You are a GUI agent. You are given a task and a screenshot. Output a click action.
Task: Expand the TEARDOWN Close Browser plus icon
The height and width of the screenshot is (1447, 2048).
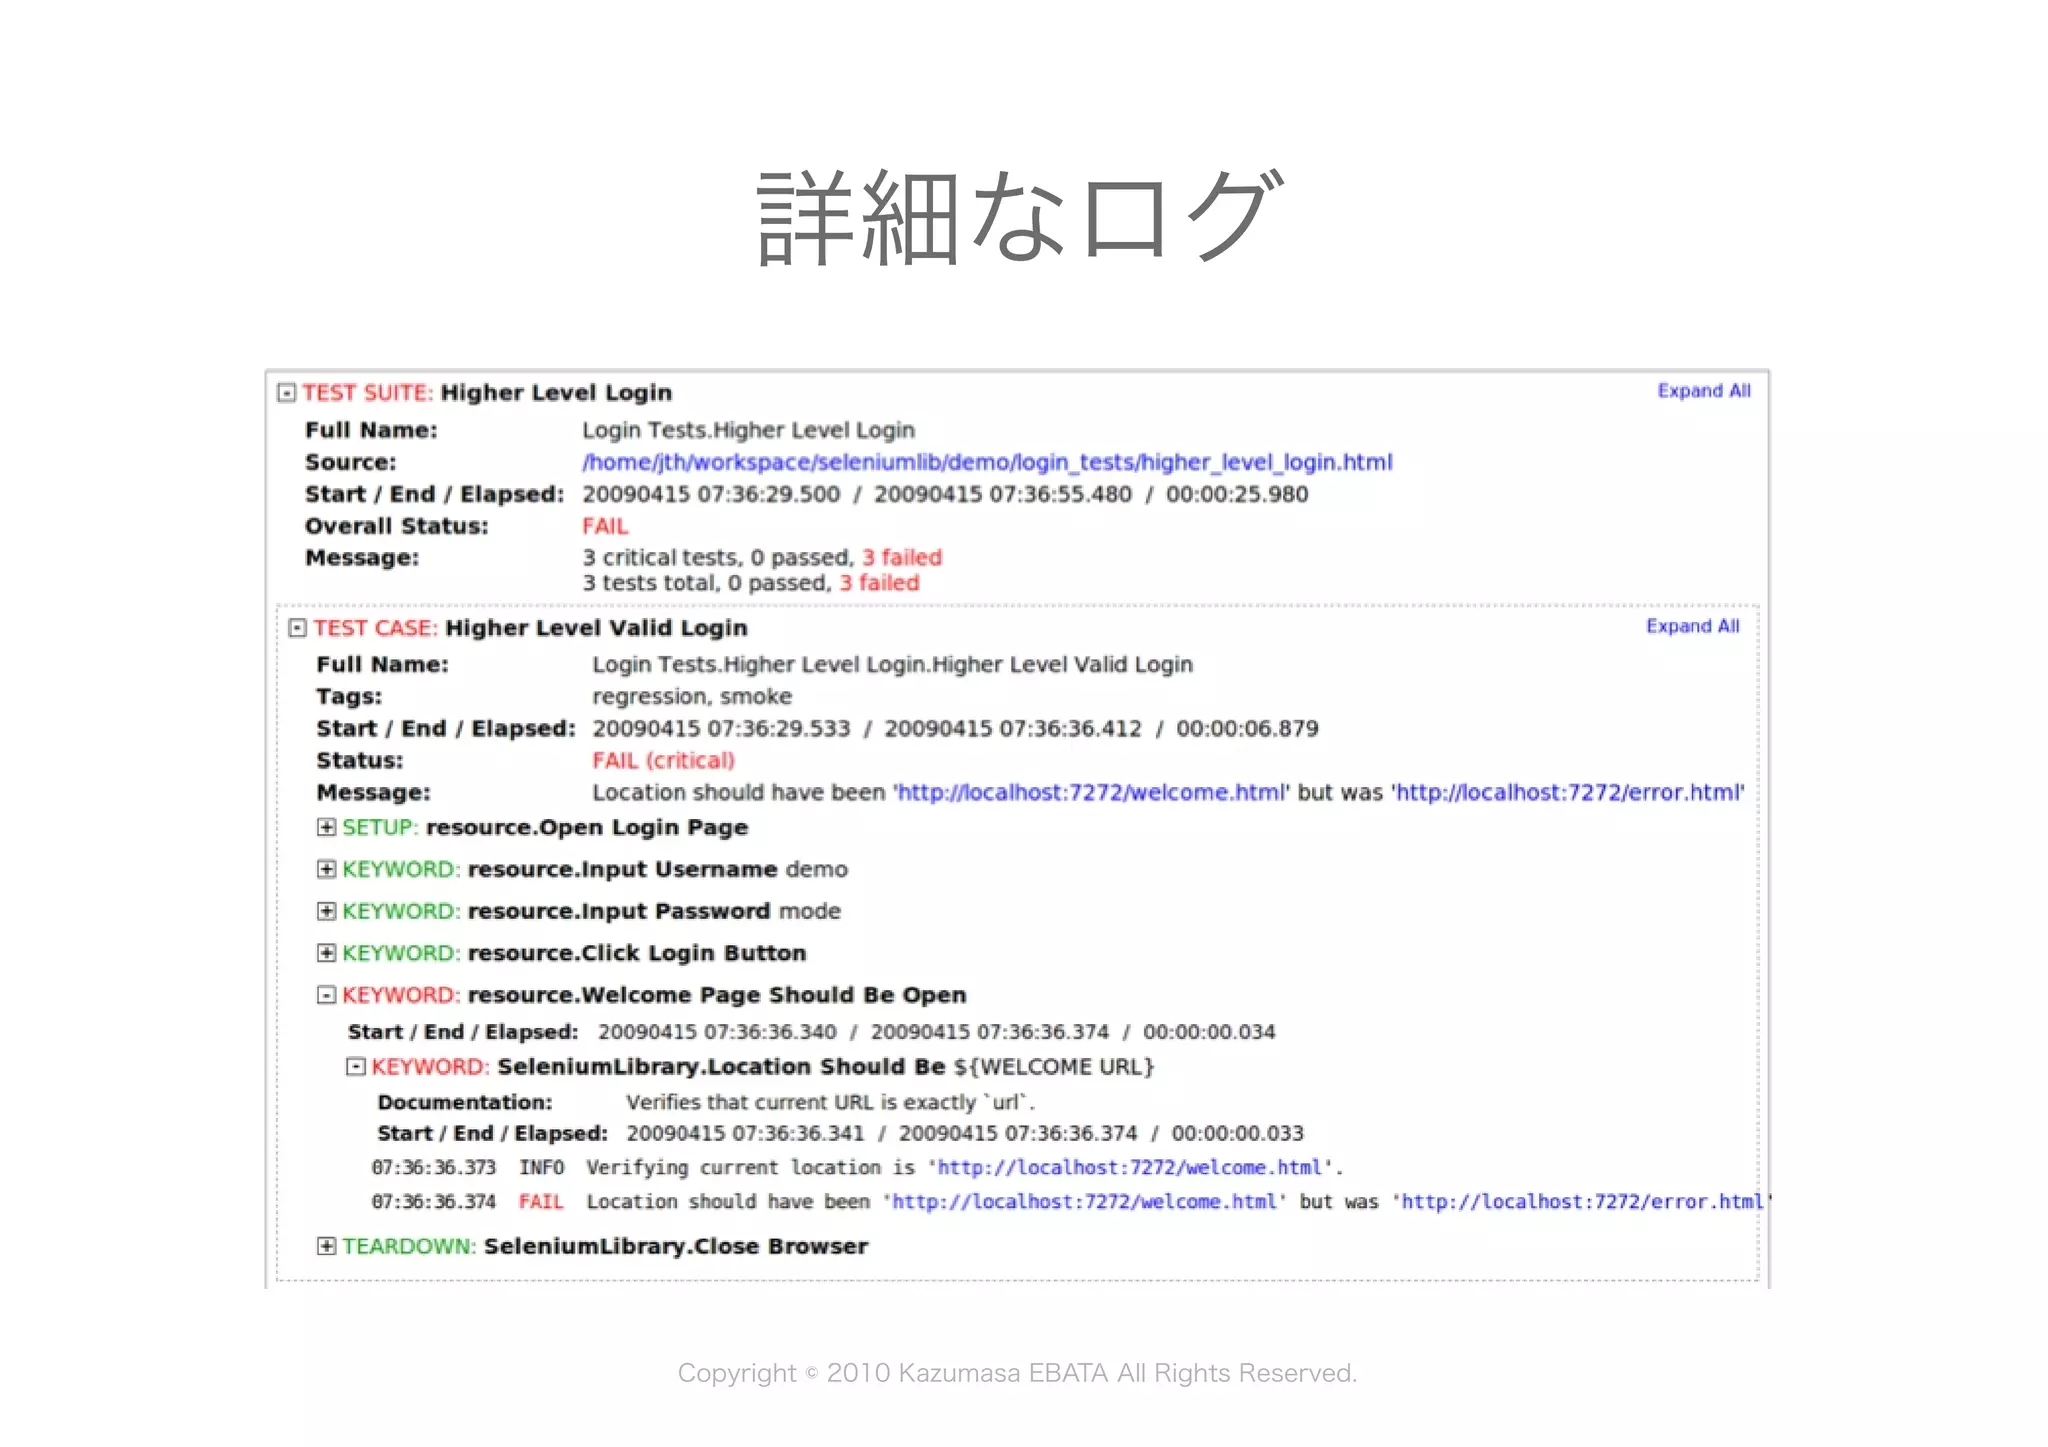coord(326,1246)
